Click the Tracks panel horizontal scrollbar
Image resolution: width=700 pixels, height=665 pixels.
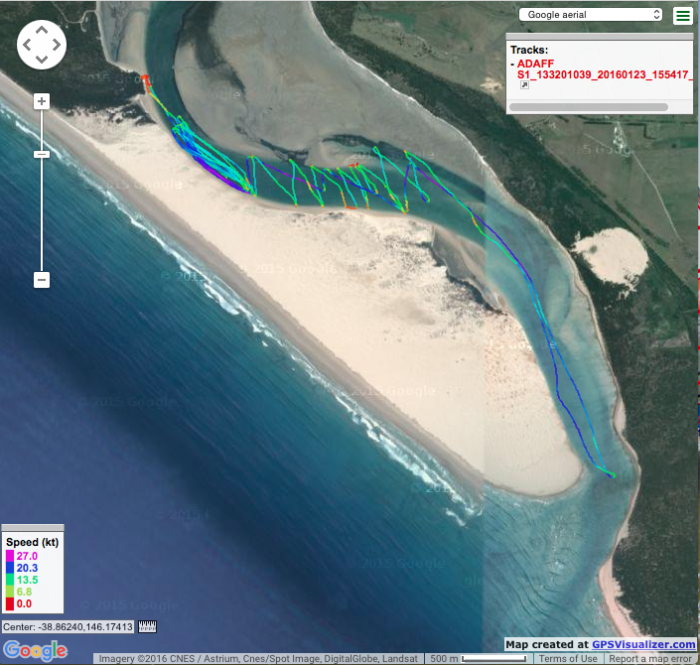[x=589, y=106]
